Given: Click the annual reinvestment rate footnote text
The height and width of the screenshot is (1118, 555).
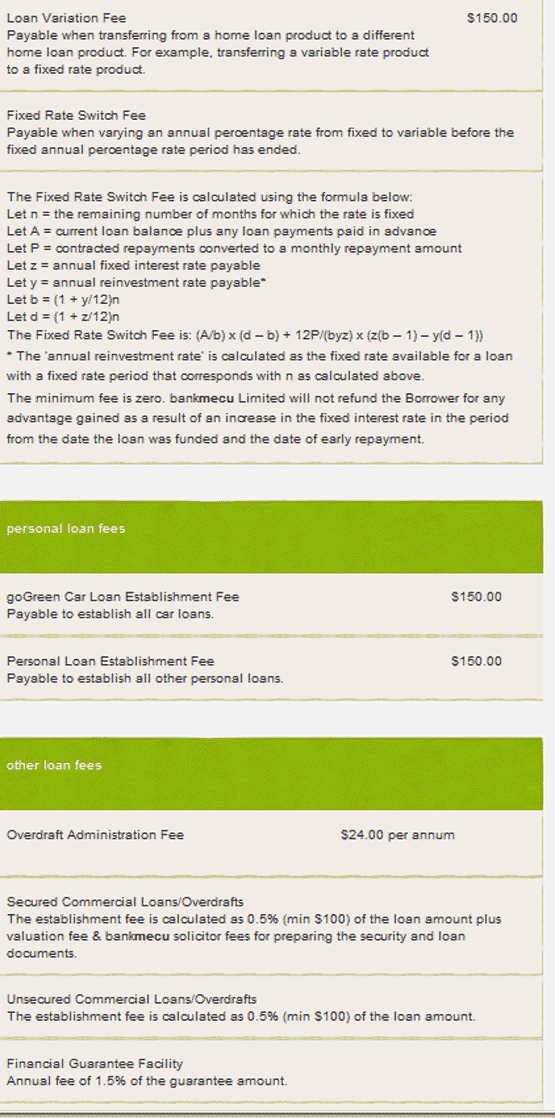Looking at the screenshot, I should 259,365.
